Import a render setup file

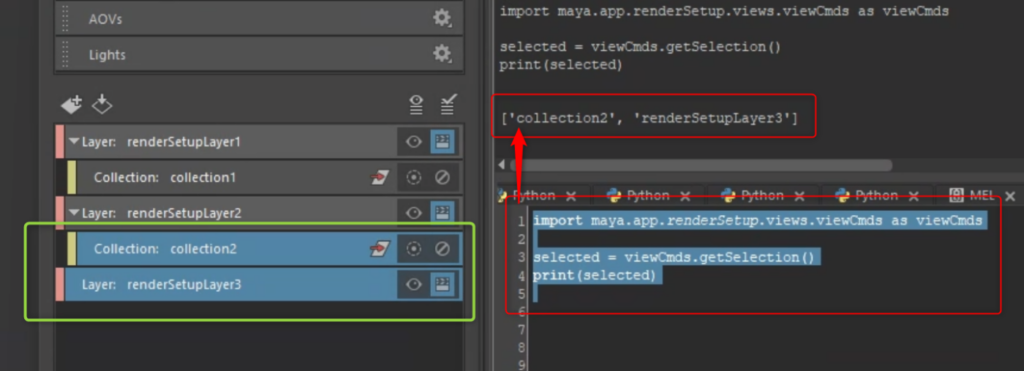pyautogui.click(x=102, y=105)
